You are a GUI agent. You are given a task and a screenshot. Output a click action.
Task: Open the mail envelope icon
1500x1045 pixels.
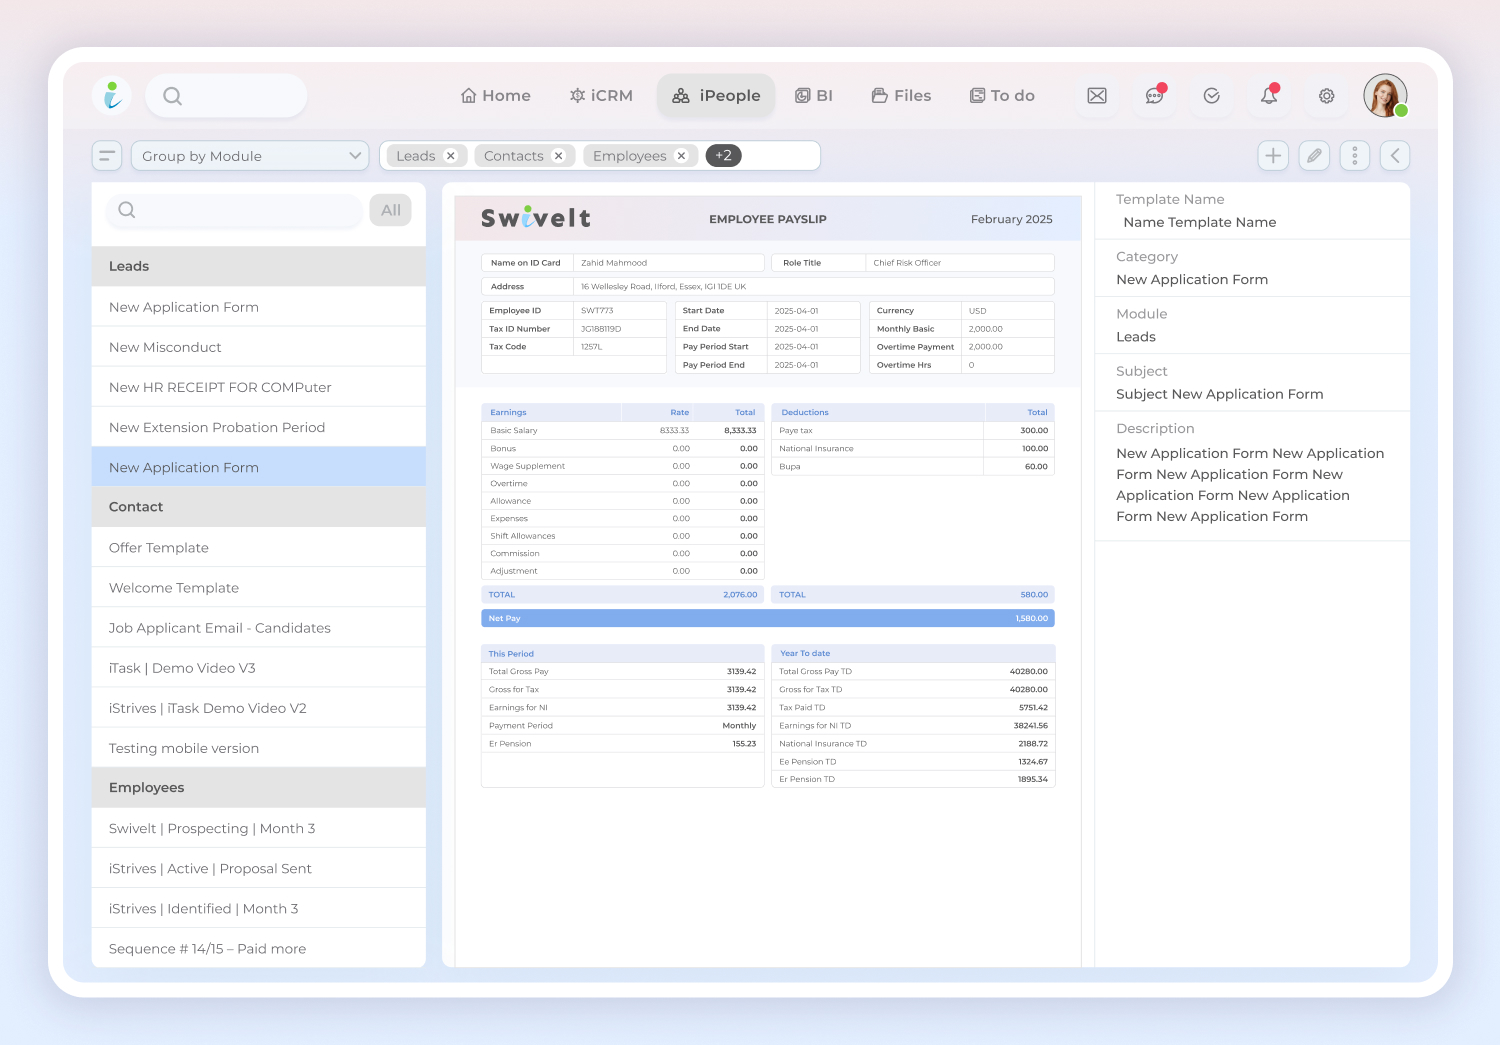[1097, 96]
